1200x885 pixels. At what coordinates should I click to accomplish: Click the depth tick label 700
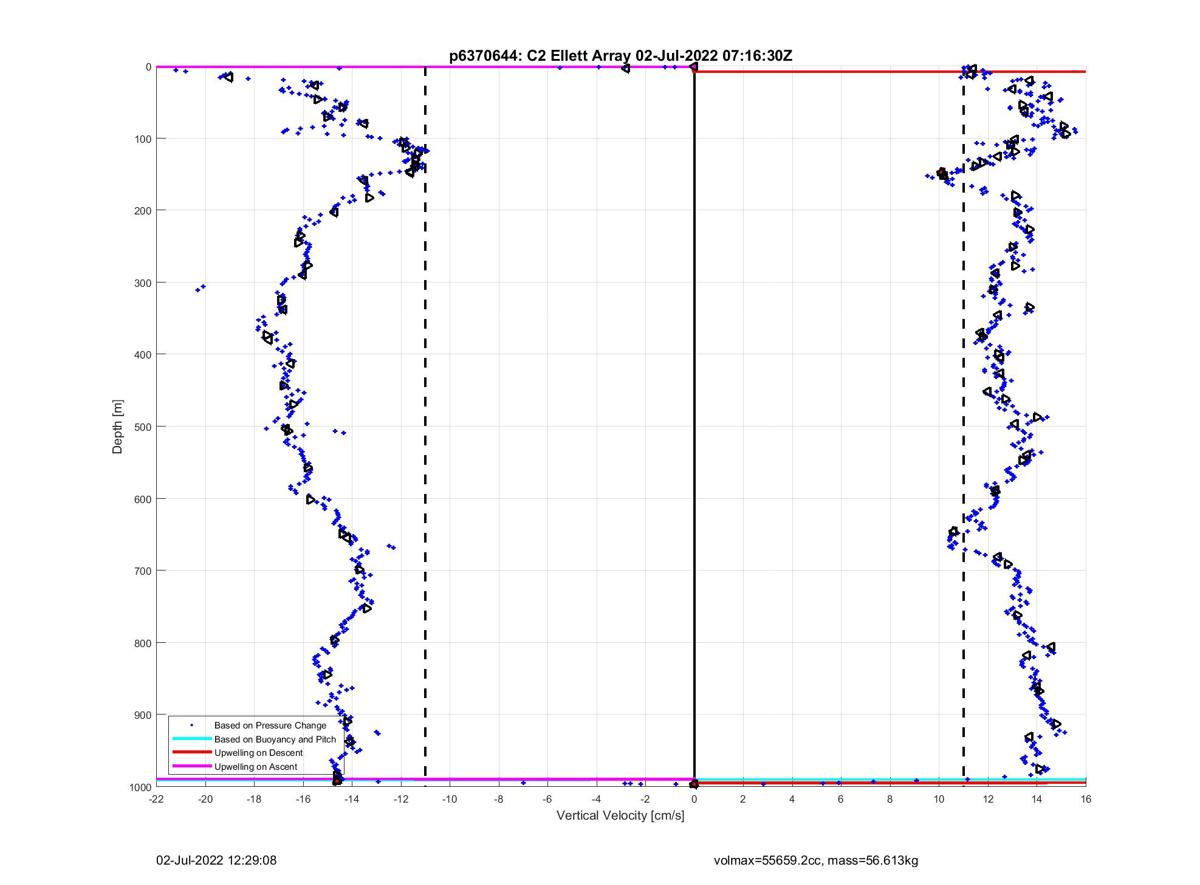(141, 571)
